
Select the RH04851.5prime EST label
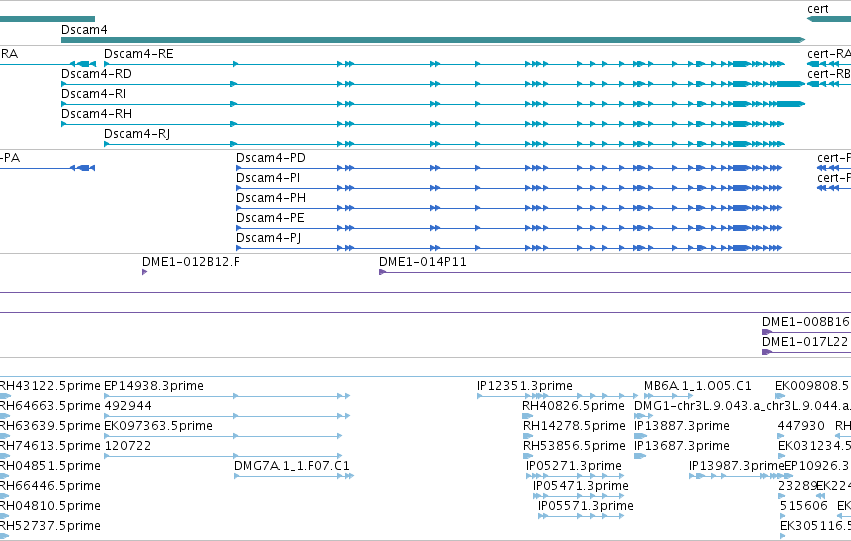tap(50, 466)
